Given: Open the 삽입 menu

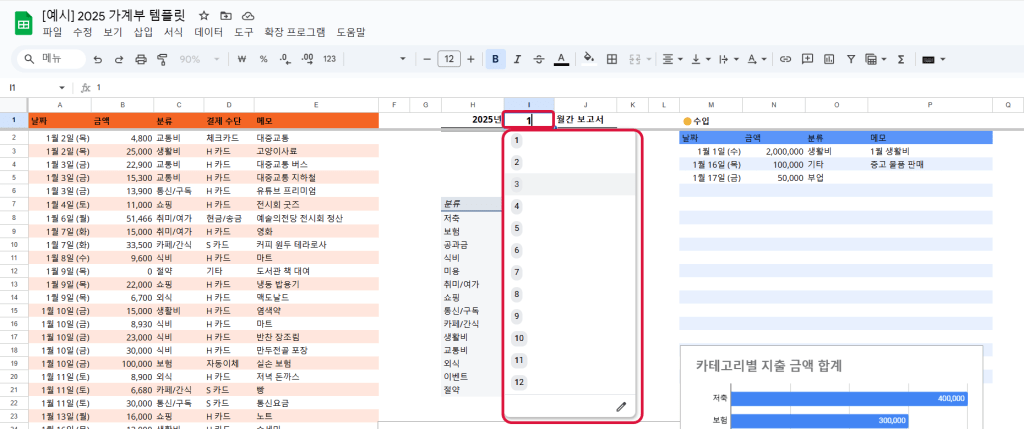Looking at the screenshot, I should 143,32.
